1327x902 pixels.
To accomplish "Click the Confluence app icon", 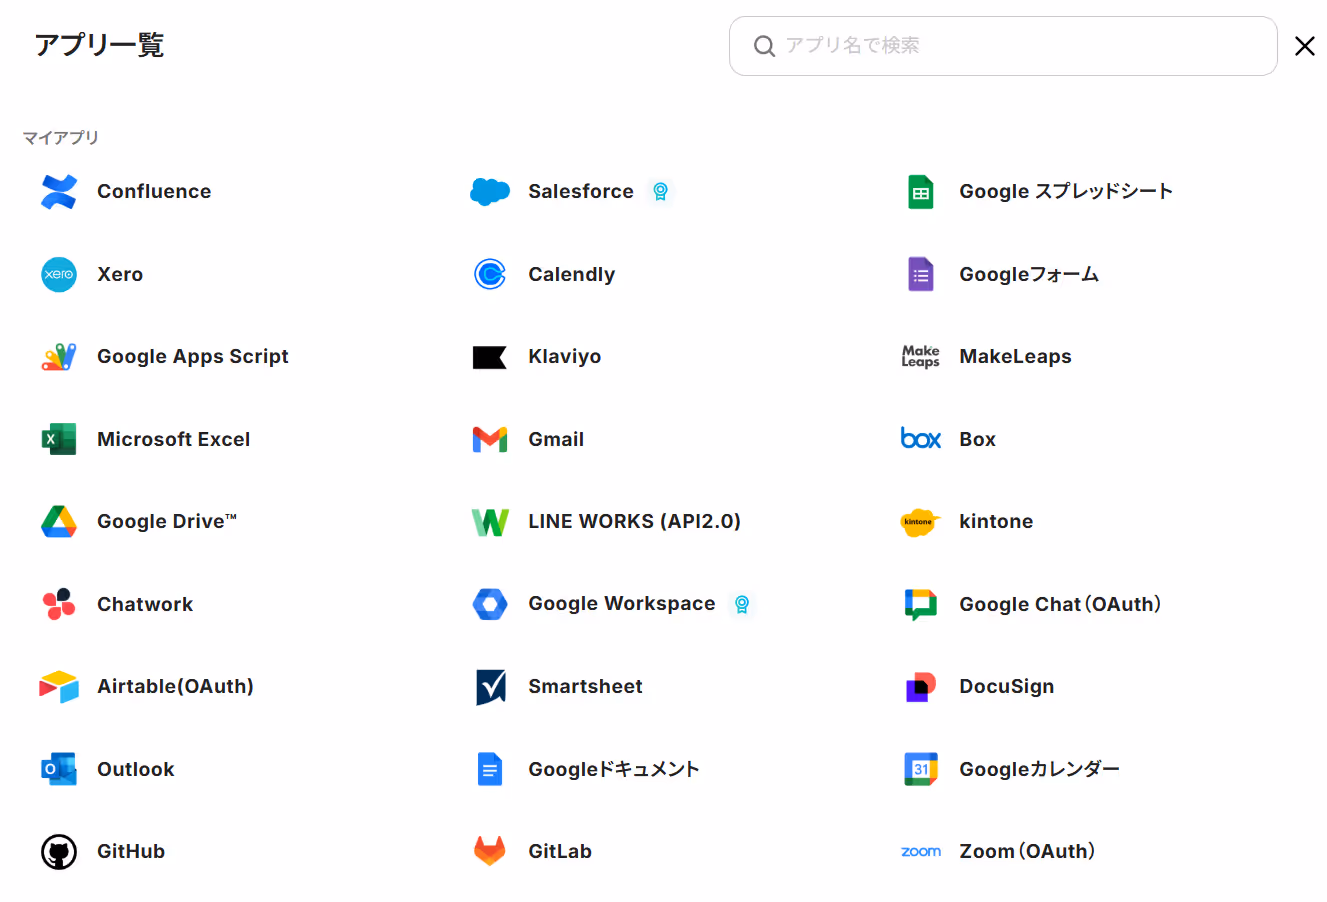I will coord(59,192).
